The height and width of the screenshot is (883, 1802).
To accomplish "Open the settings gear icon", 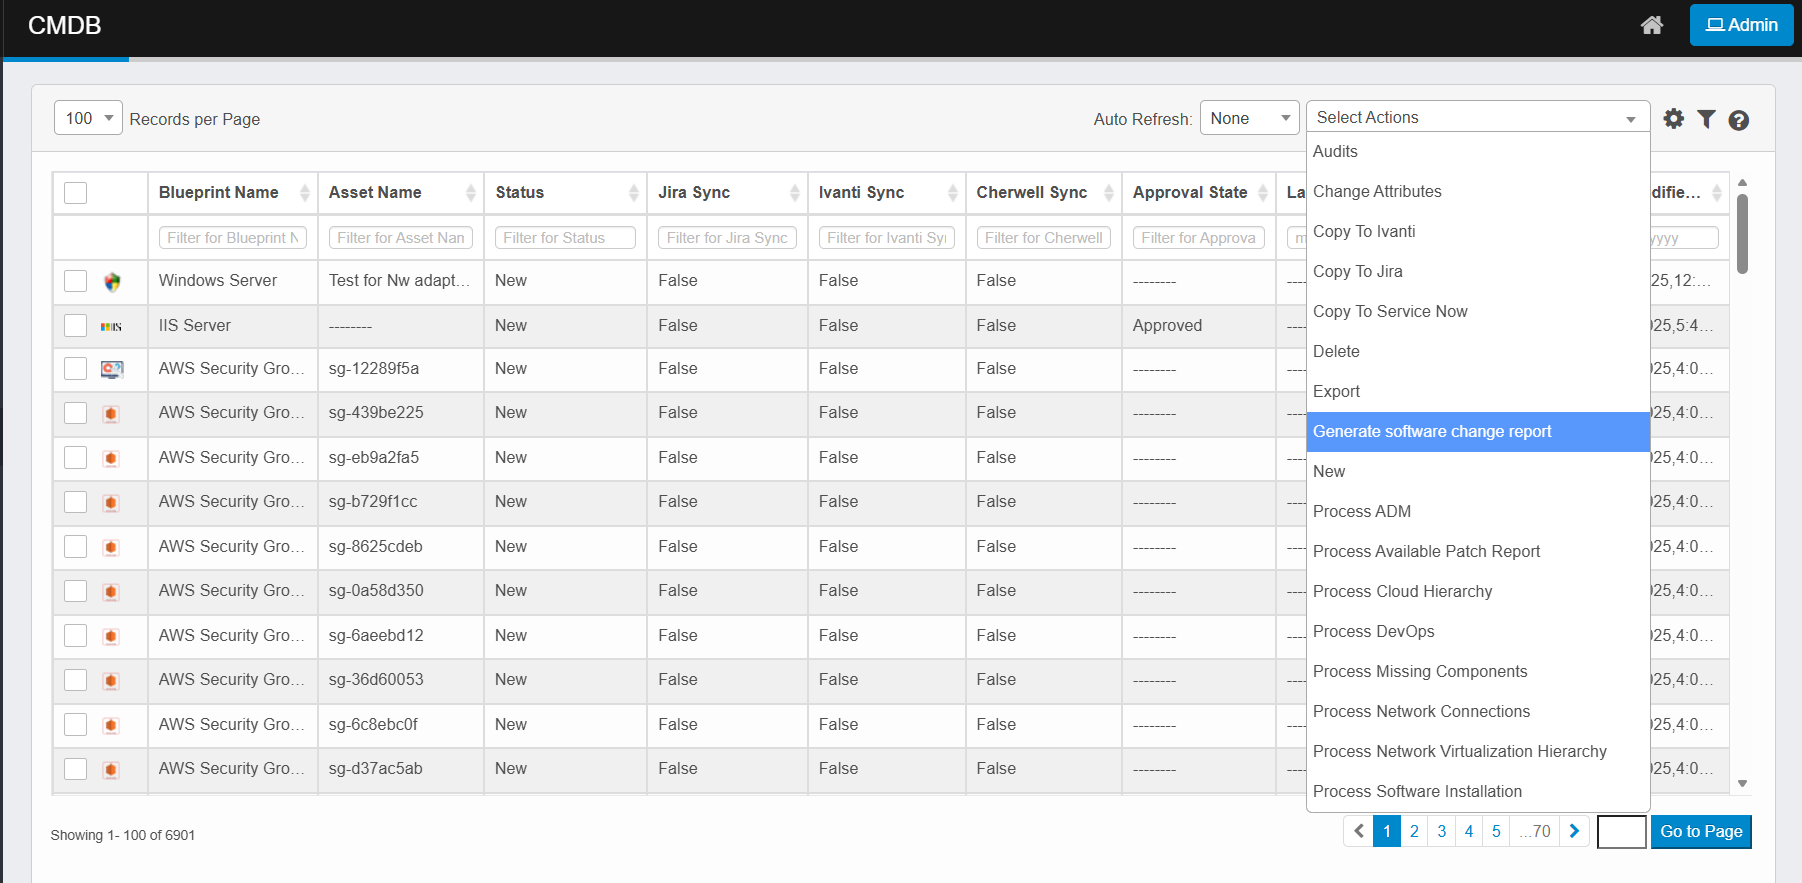I will 1673,119.
